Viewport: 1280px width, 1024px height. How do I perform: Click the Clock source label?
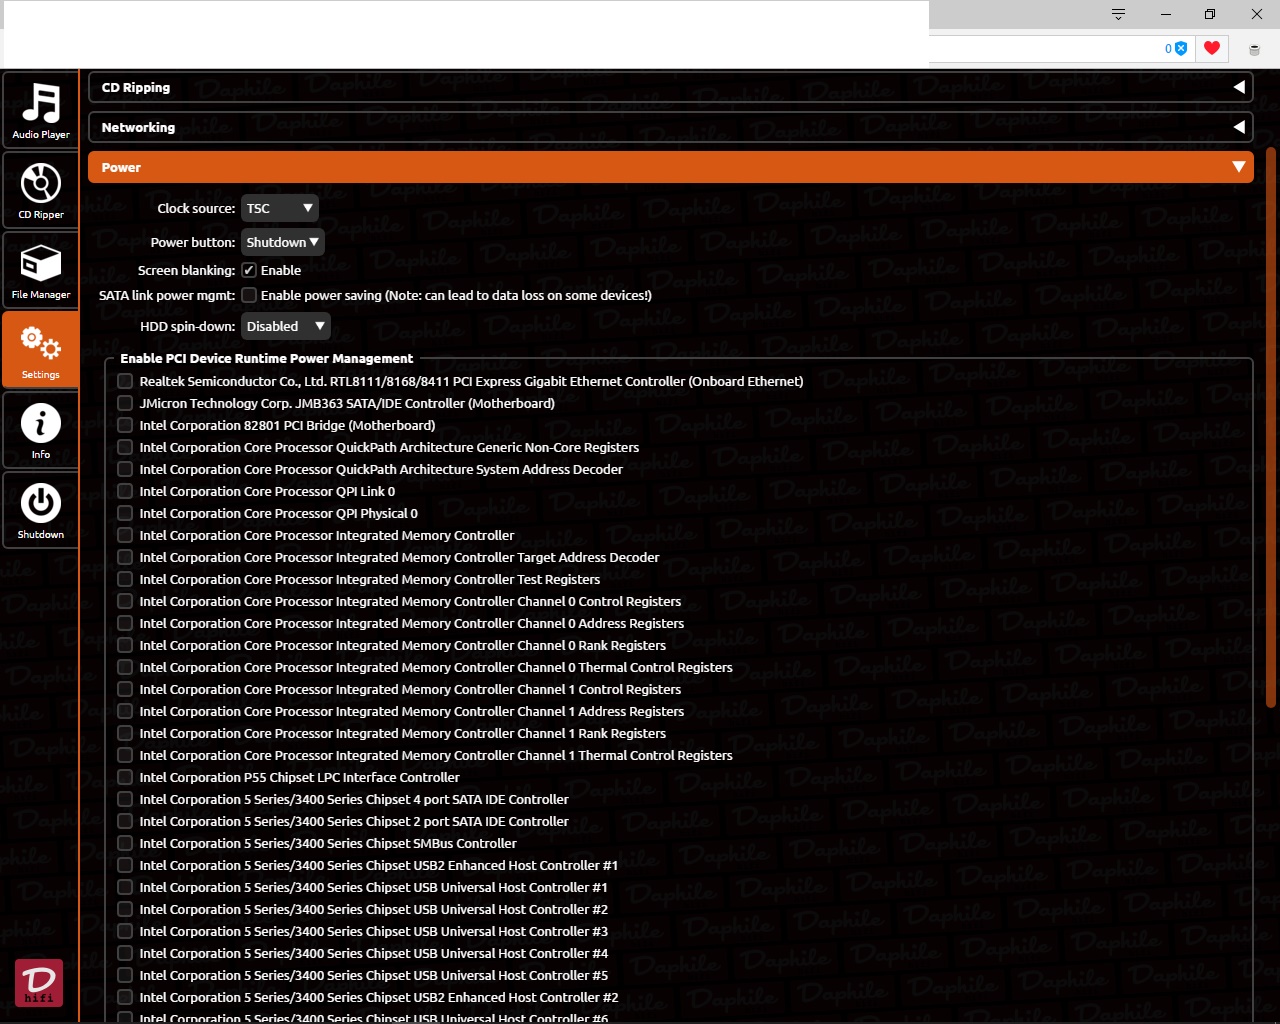click(x=196, y=208)
